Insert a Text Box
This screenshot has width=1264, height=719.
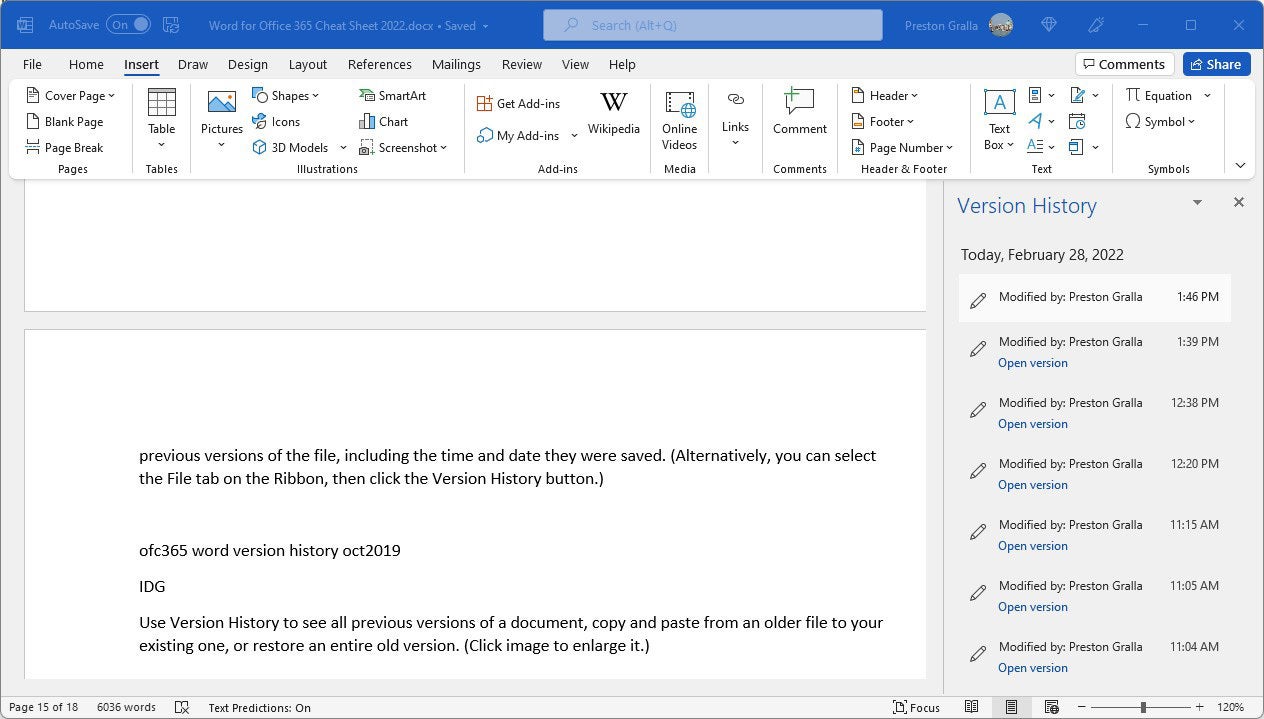click(999, 119)
